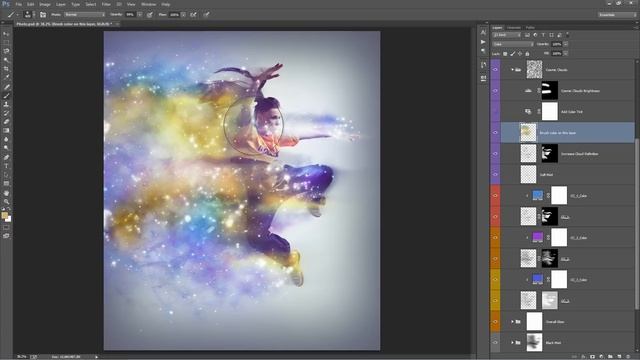Open the Image menu
Viewport: 640px width, 360px height.
pos(45,4)
